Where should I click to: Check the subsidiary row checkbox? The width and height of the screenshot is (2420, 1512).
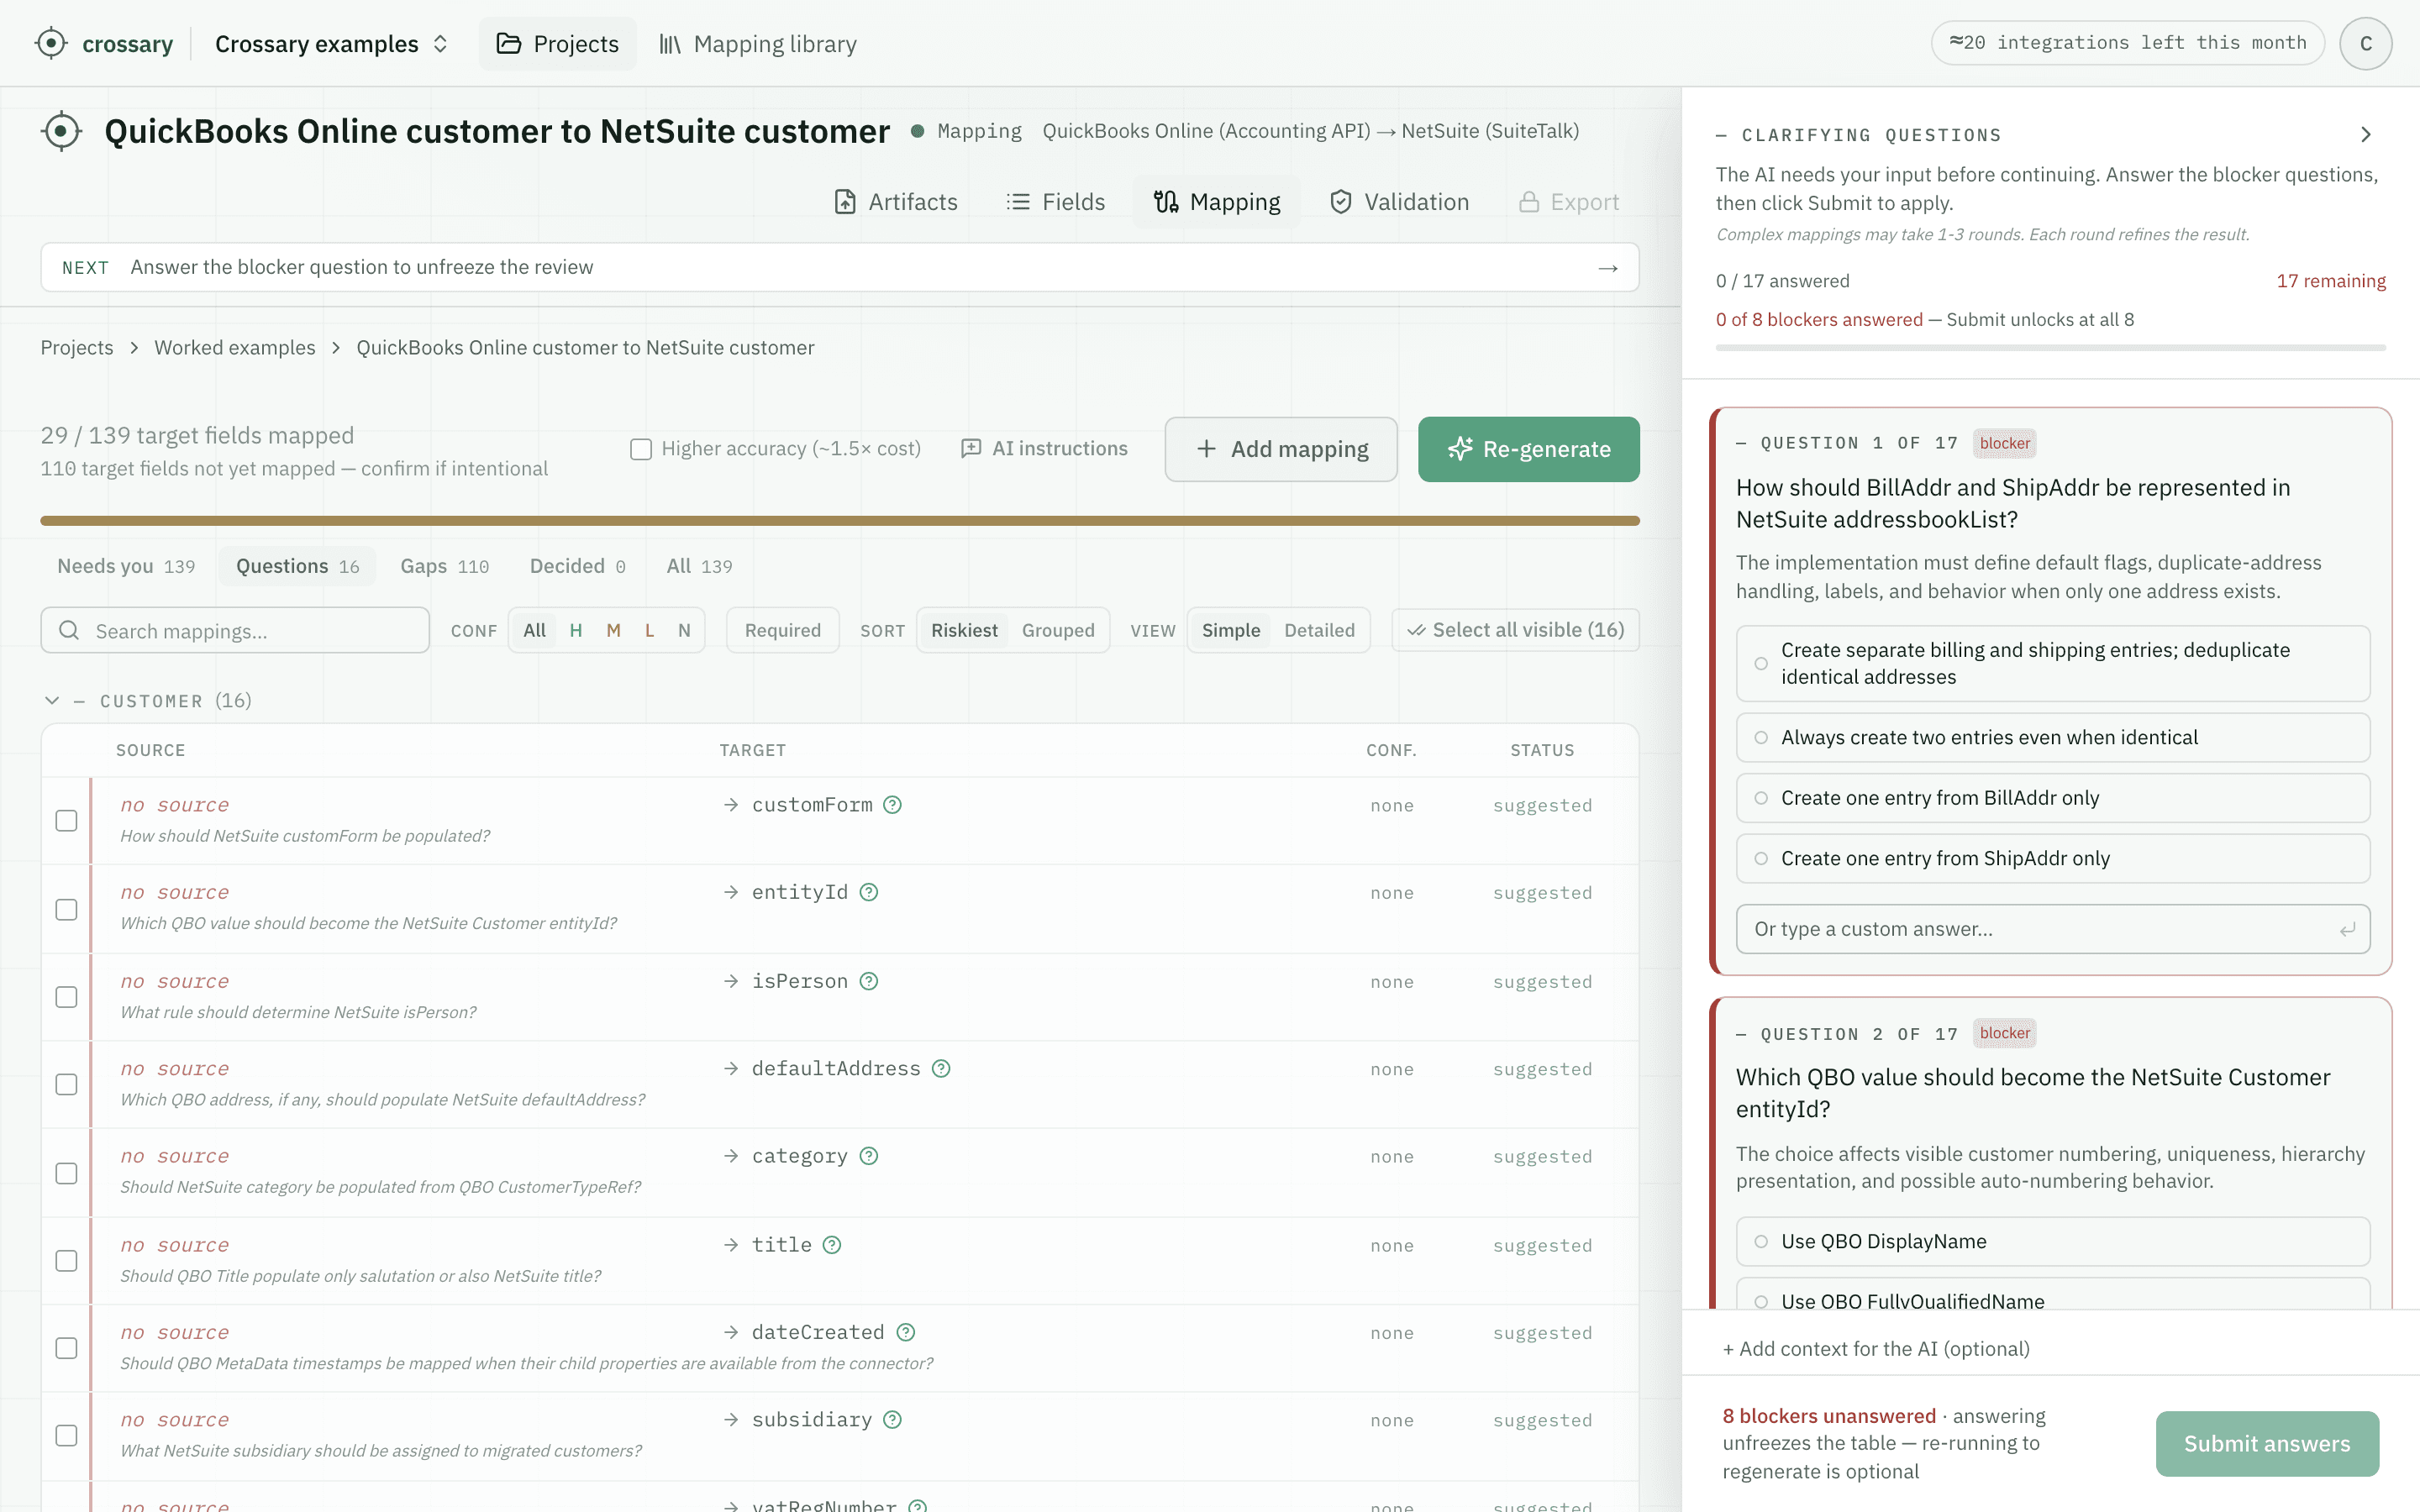point(66,1435)
